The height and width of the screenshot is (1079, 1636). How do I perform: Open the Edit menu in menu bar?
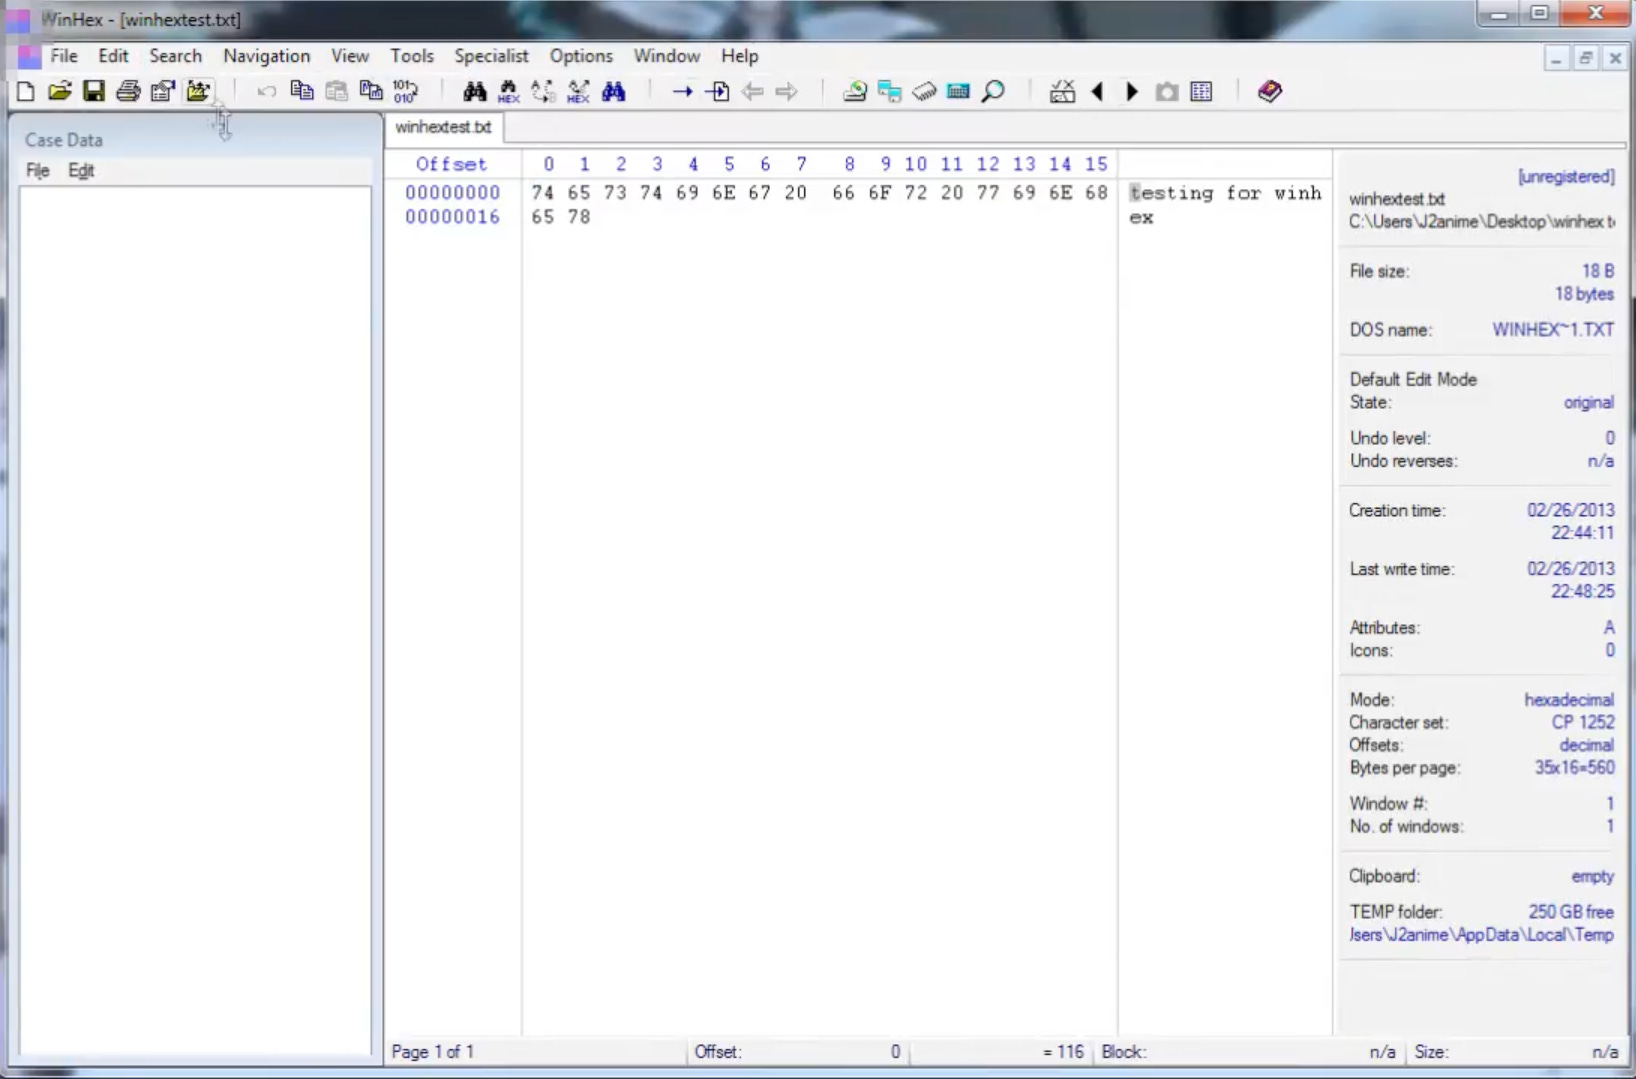(113, 56)
